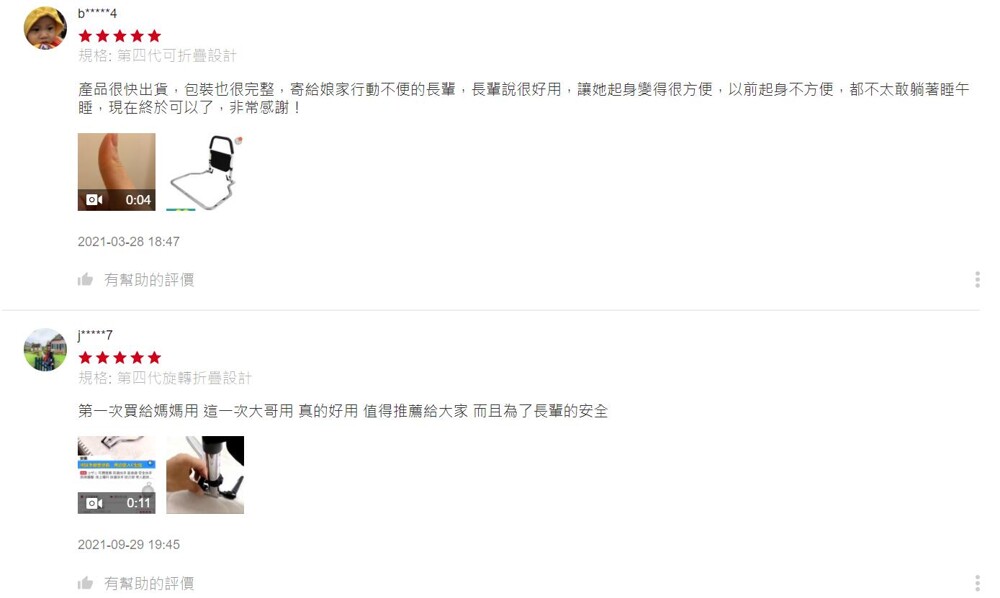
Task: Open the clamp installation photo thumbnail
Action: [x=205, y=475]
